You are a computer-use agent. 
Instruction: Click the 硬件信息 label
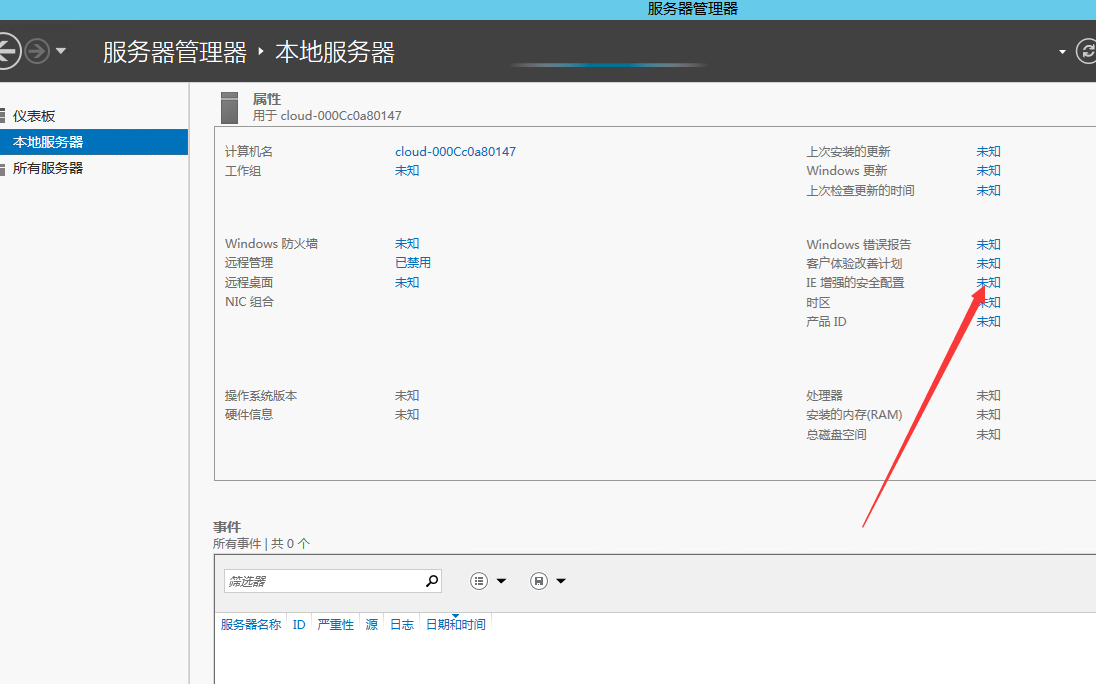click(x=249, y=414)
